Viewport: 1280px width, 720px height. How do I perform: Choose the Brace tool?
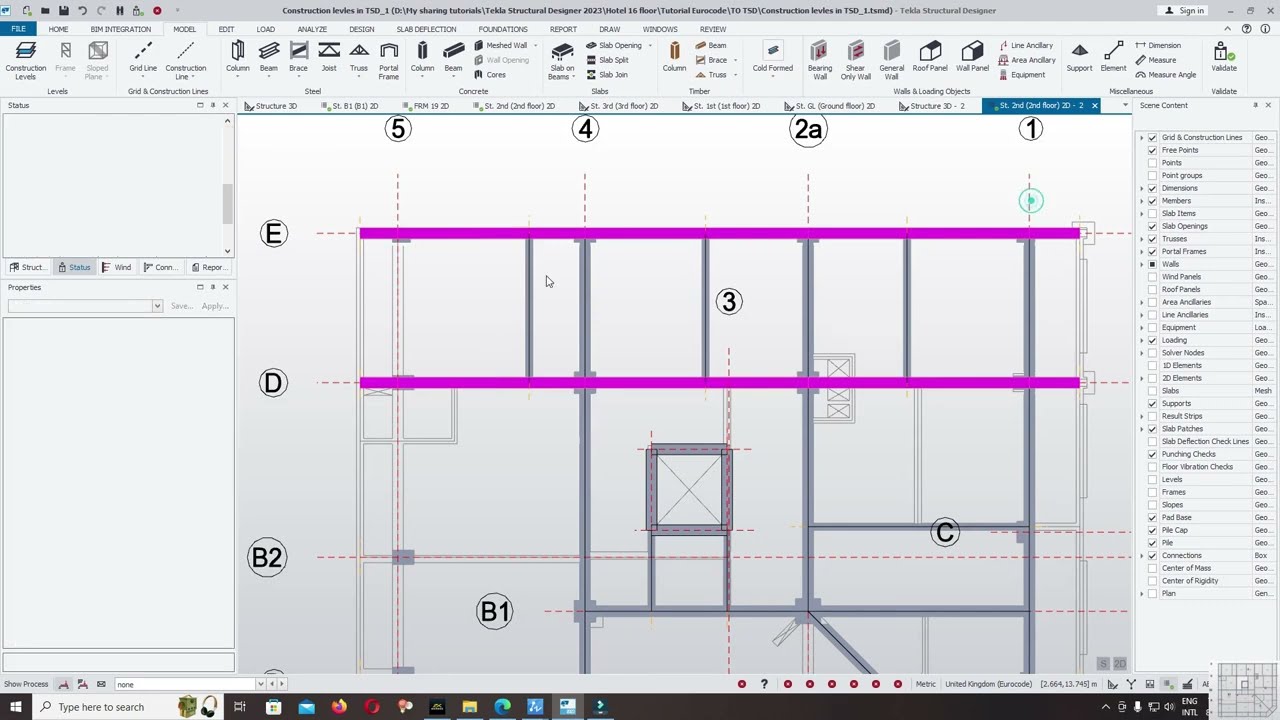click(x=298, y=58)
